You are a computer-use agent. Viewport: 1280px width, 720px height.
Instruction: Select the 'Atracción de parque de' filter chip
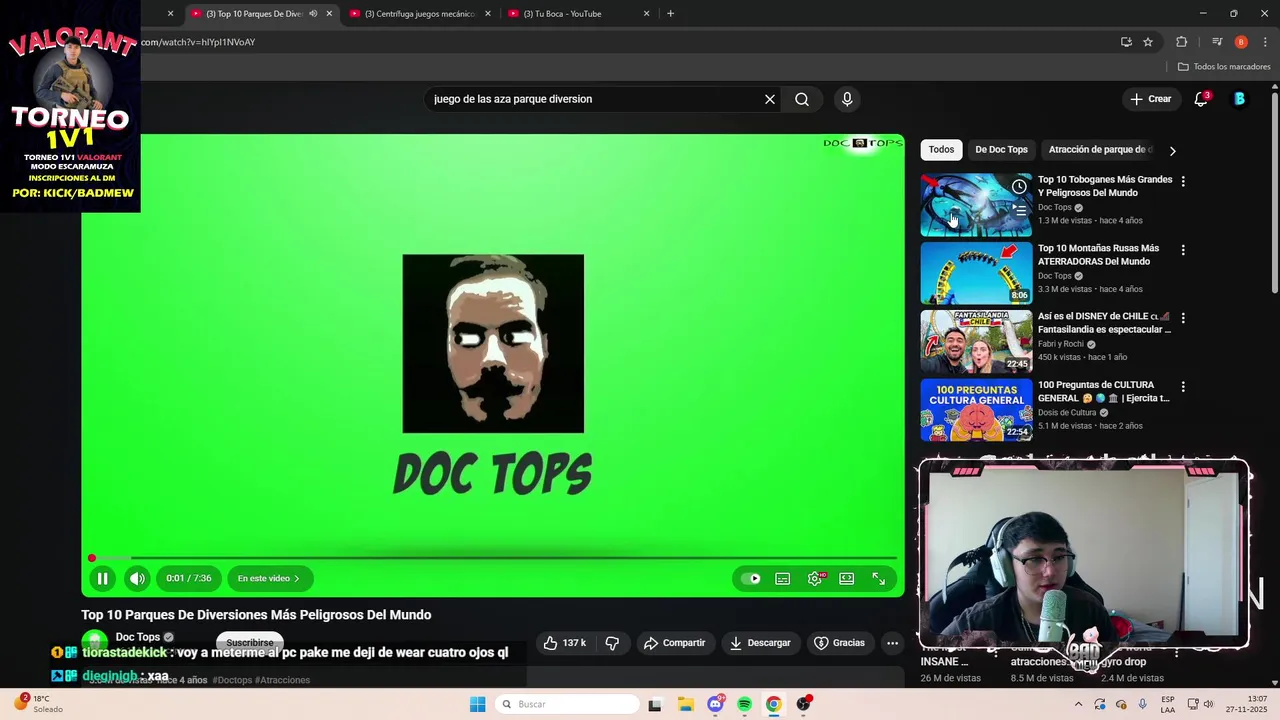click(1100, 149)
